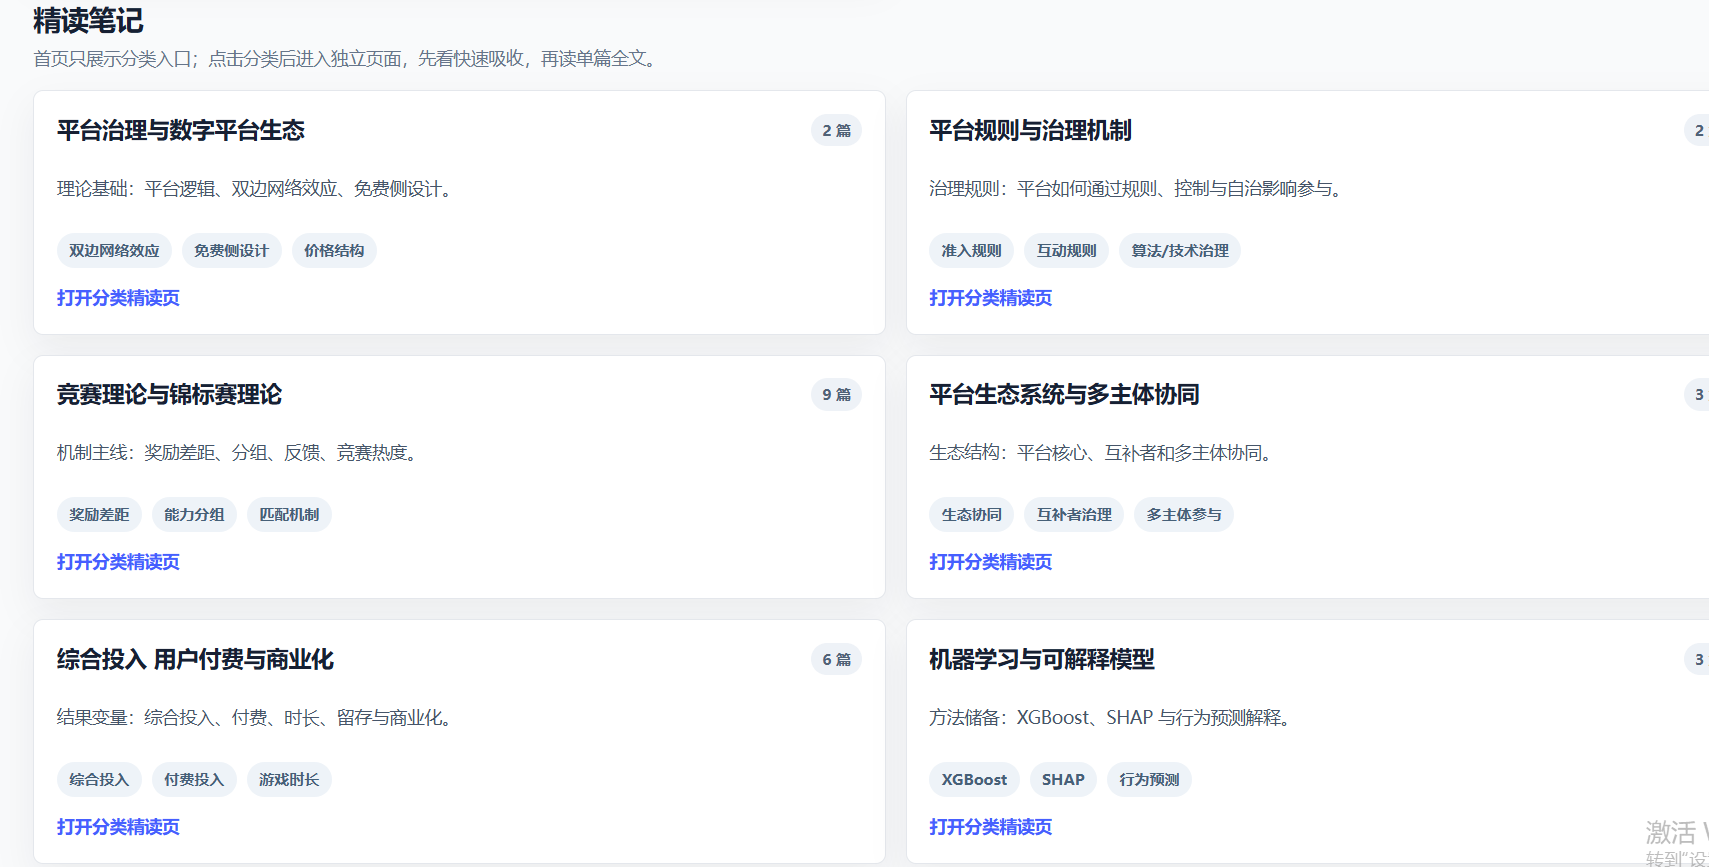Click the 9 篇 count badge
1709x867 pixels.
pos(836,394)
